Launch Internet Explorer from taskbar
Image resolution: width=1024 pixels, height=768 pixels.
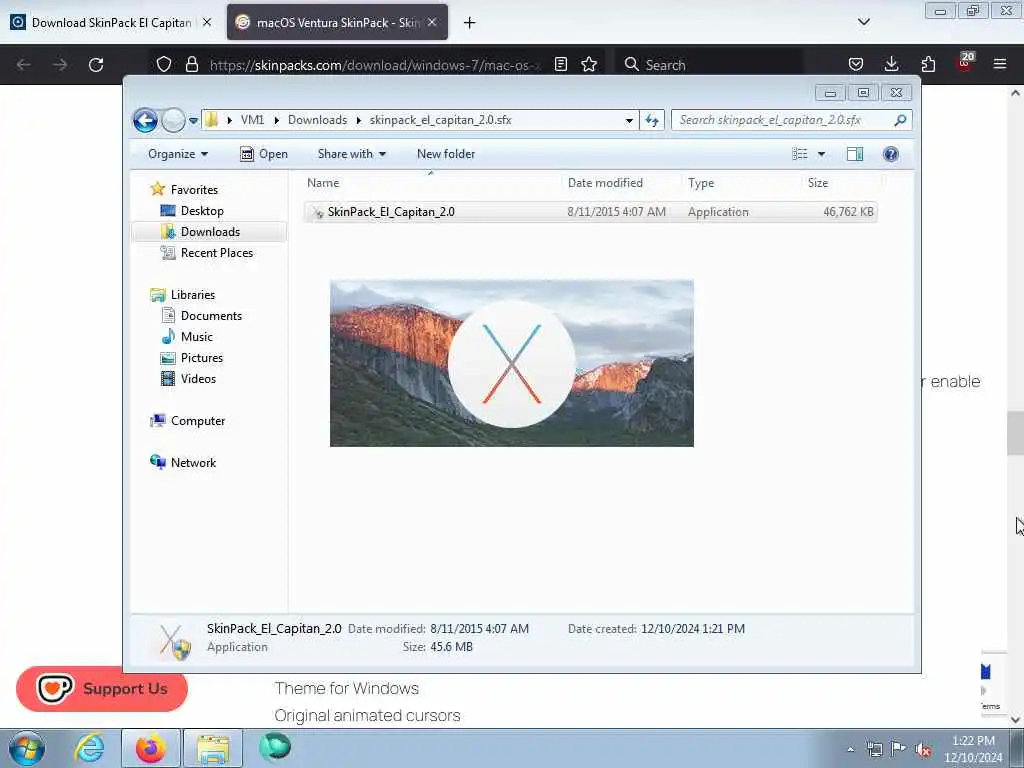click(x=89, y=748)
